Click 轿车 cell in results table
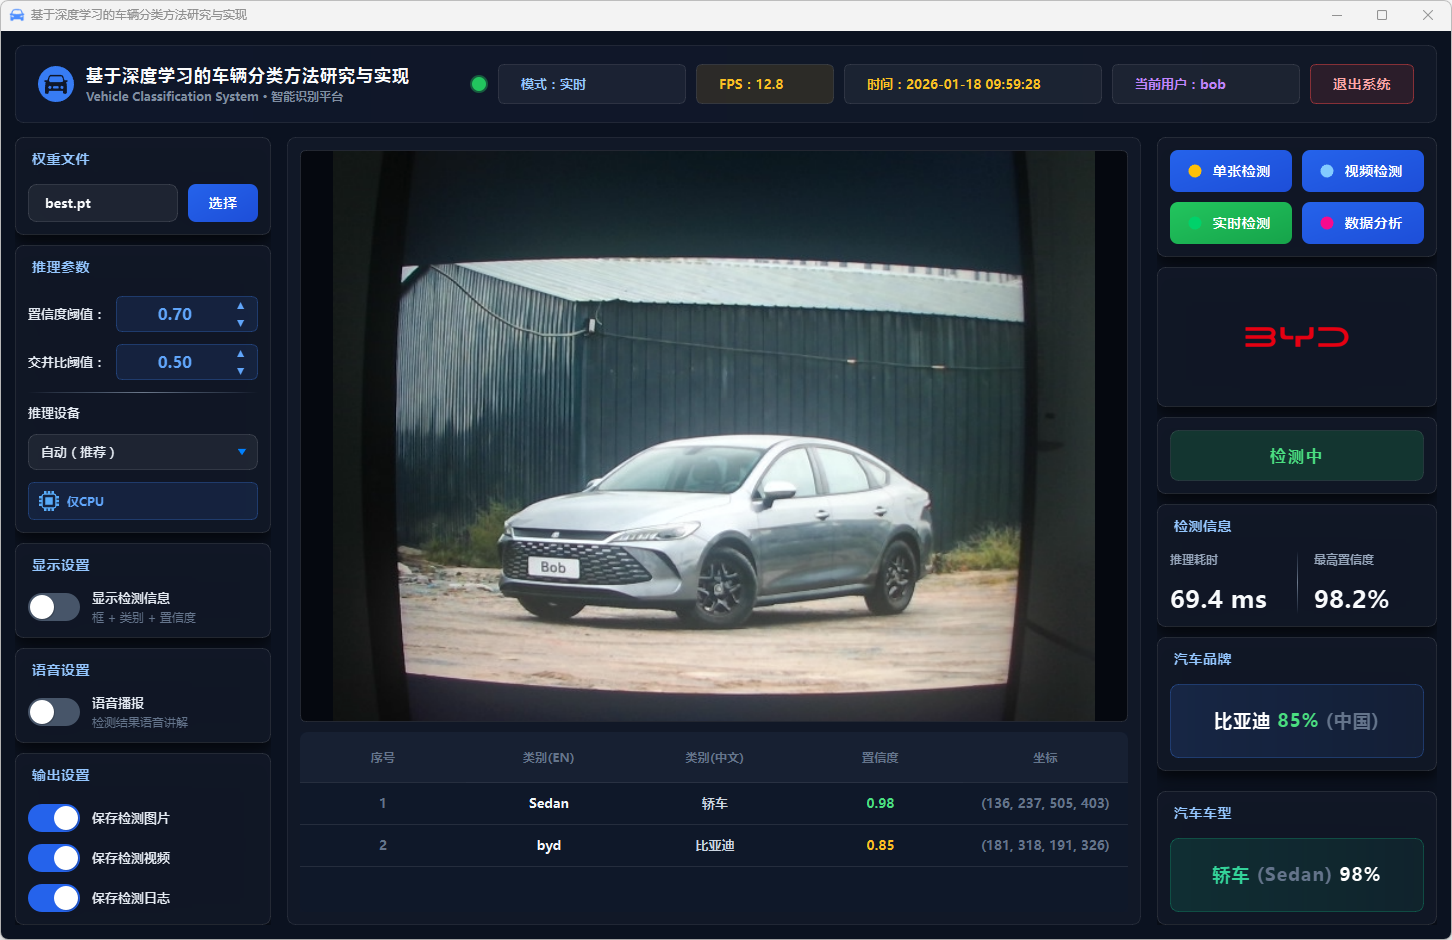Viewport: 1452px width, 940px height. click(x=714, y=803)
